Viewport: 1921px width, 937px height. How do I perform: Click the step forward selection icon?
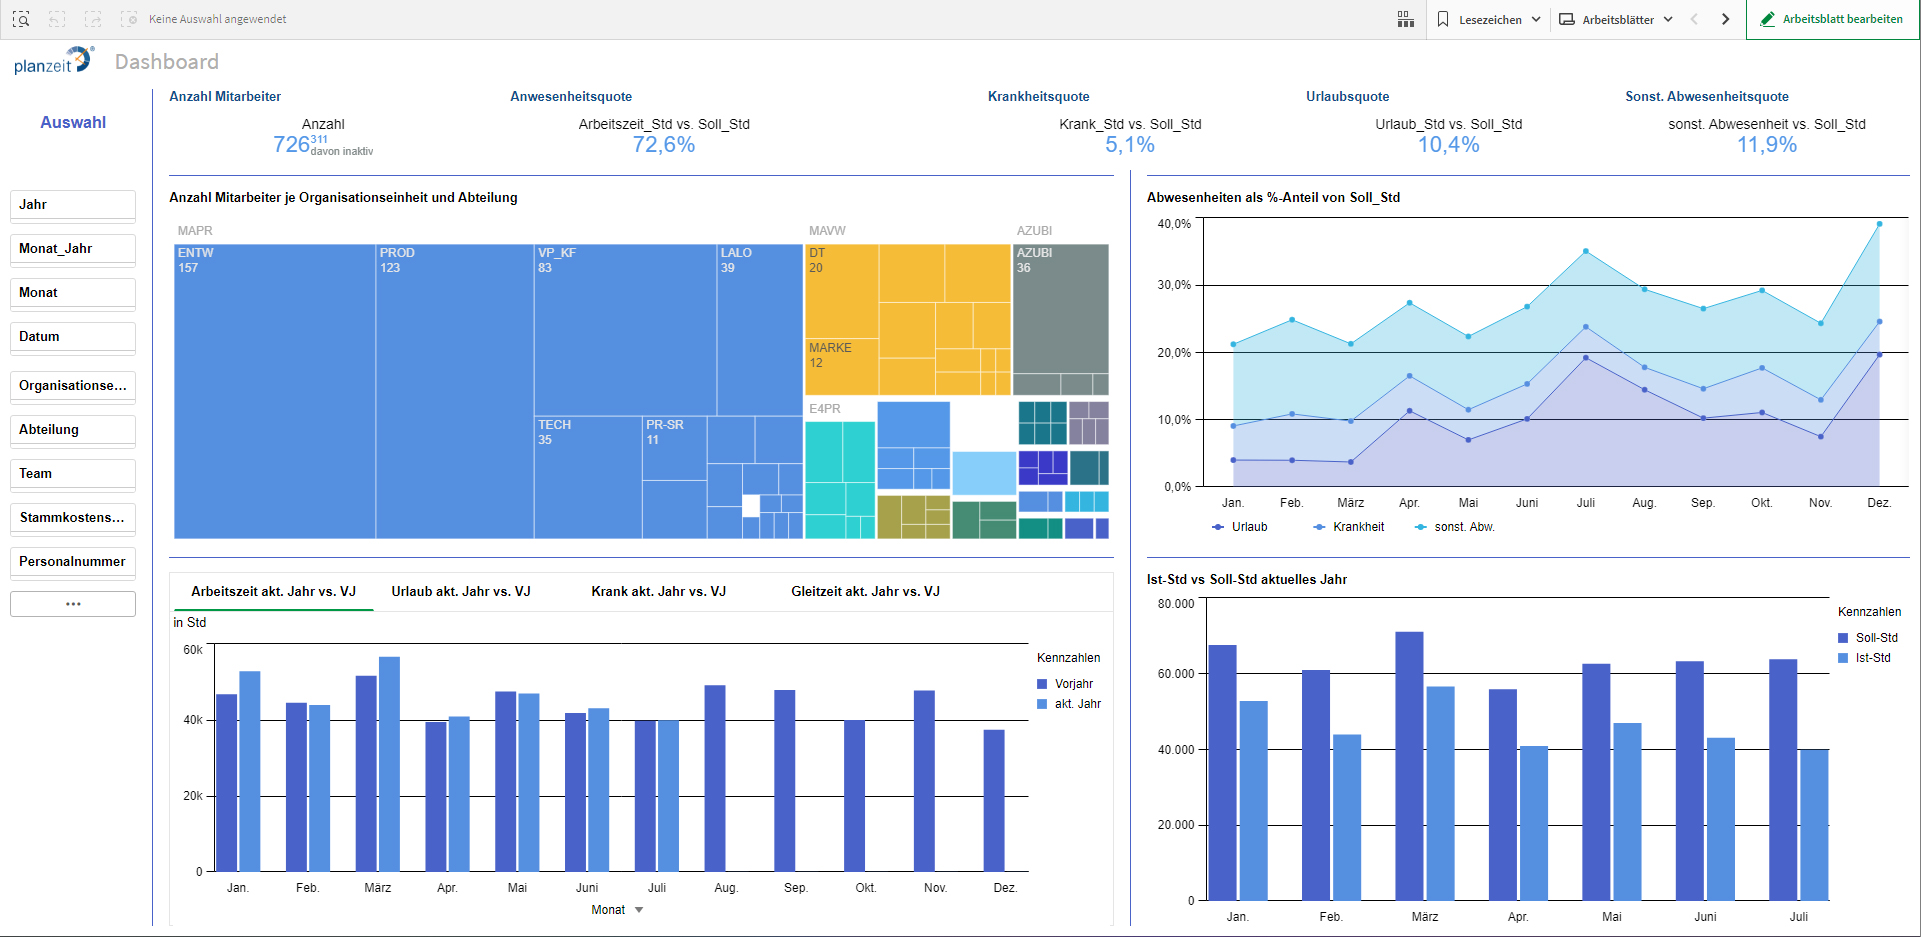point(93,19)
